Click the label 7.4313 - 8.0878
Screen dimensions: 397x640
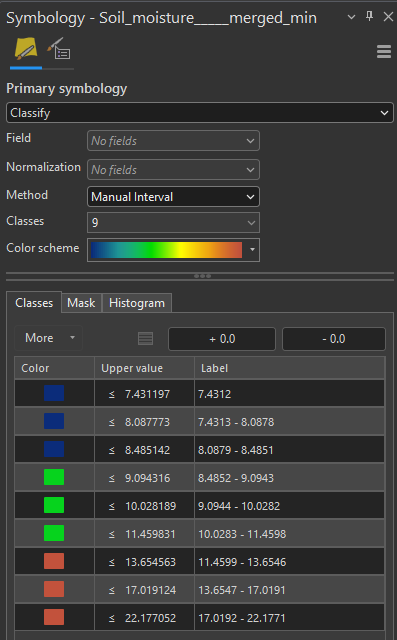point(236,422)
